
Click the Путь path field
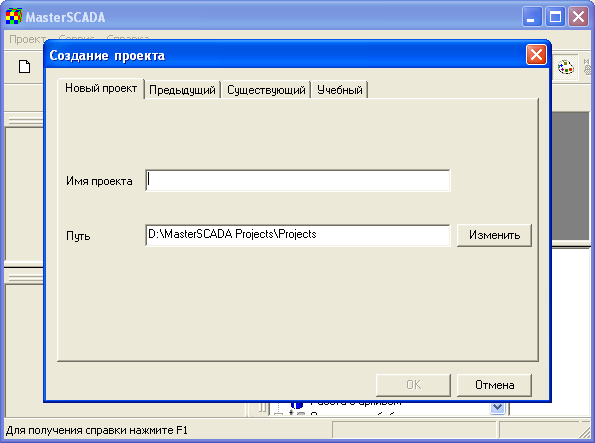point(298,235)
